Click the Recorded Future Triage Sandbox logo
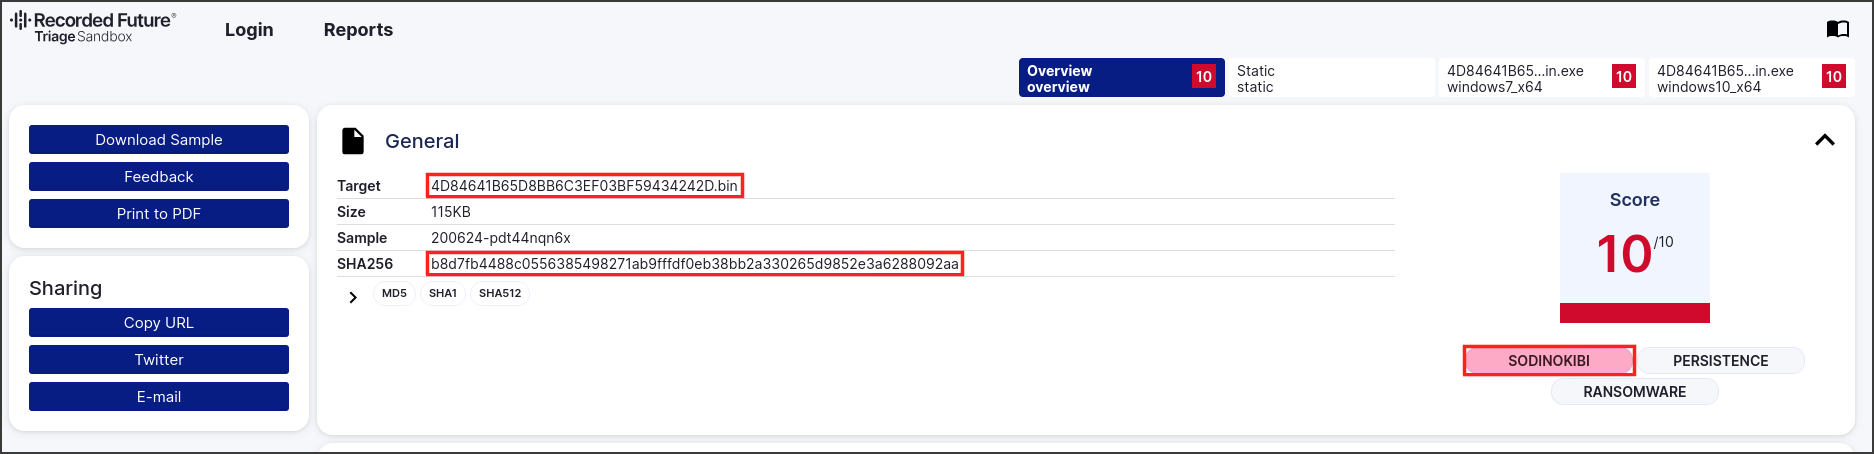Screen dimensions: 1874x454 click(x=93, y=28)
